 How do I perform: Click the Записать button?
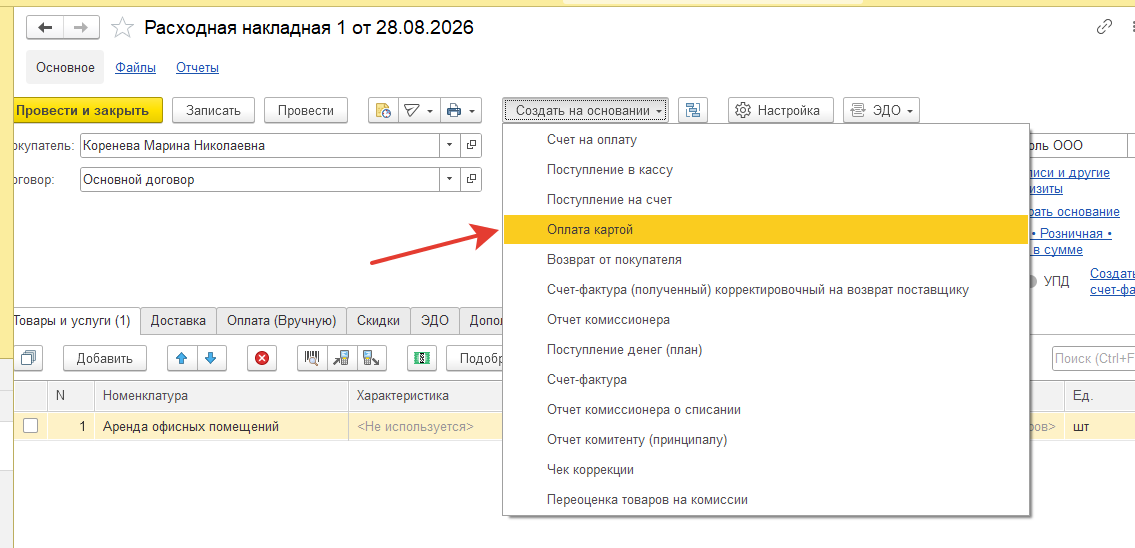coord(213,111)
